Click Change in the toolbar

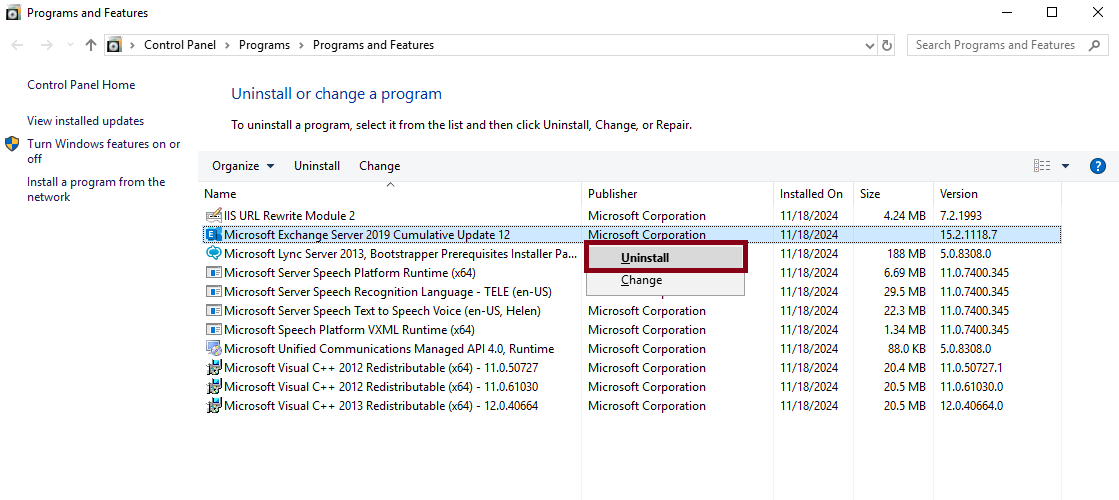point(380,166)
